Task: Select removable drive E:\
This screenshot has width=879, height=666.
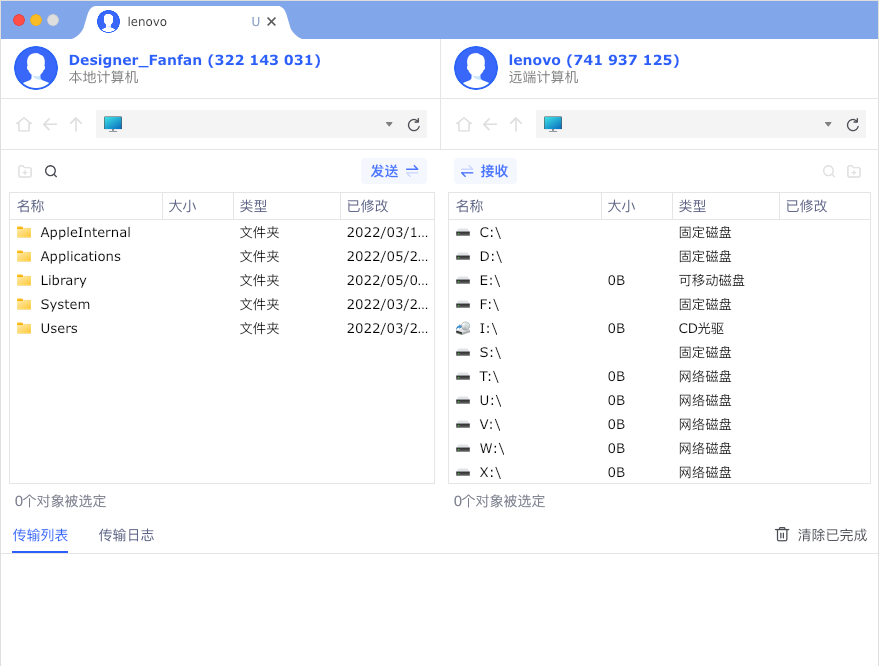Action: [659, 280]
